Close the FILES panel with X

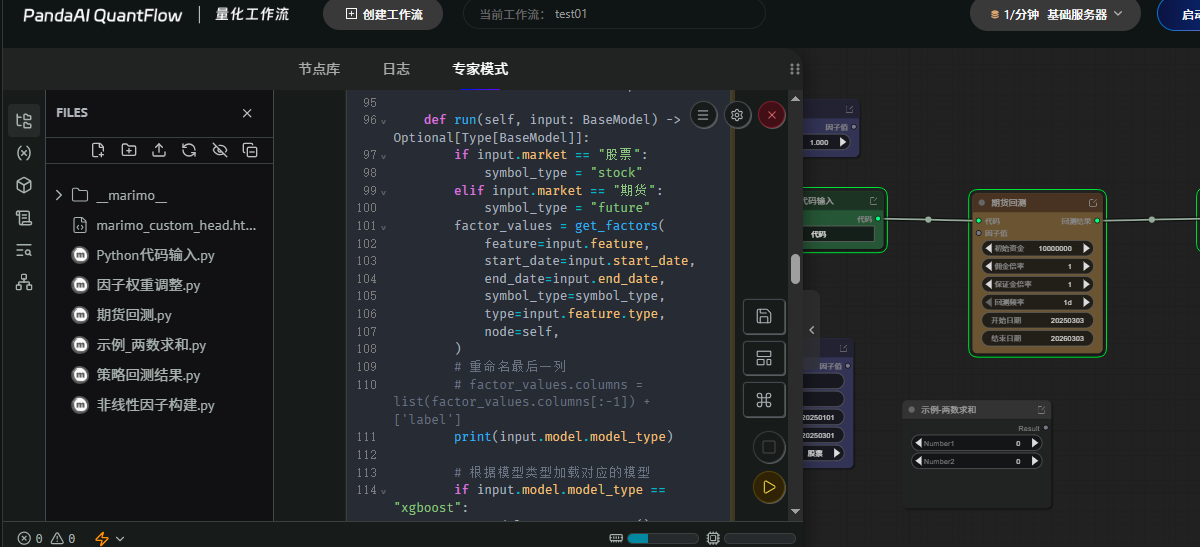(x=247, y=113)
